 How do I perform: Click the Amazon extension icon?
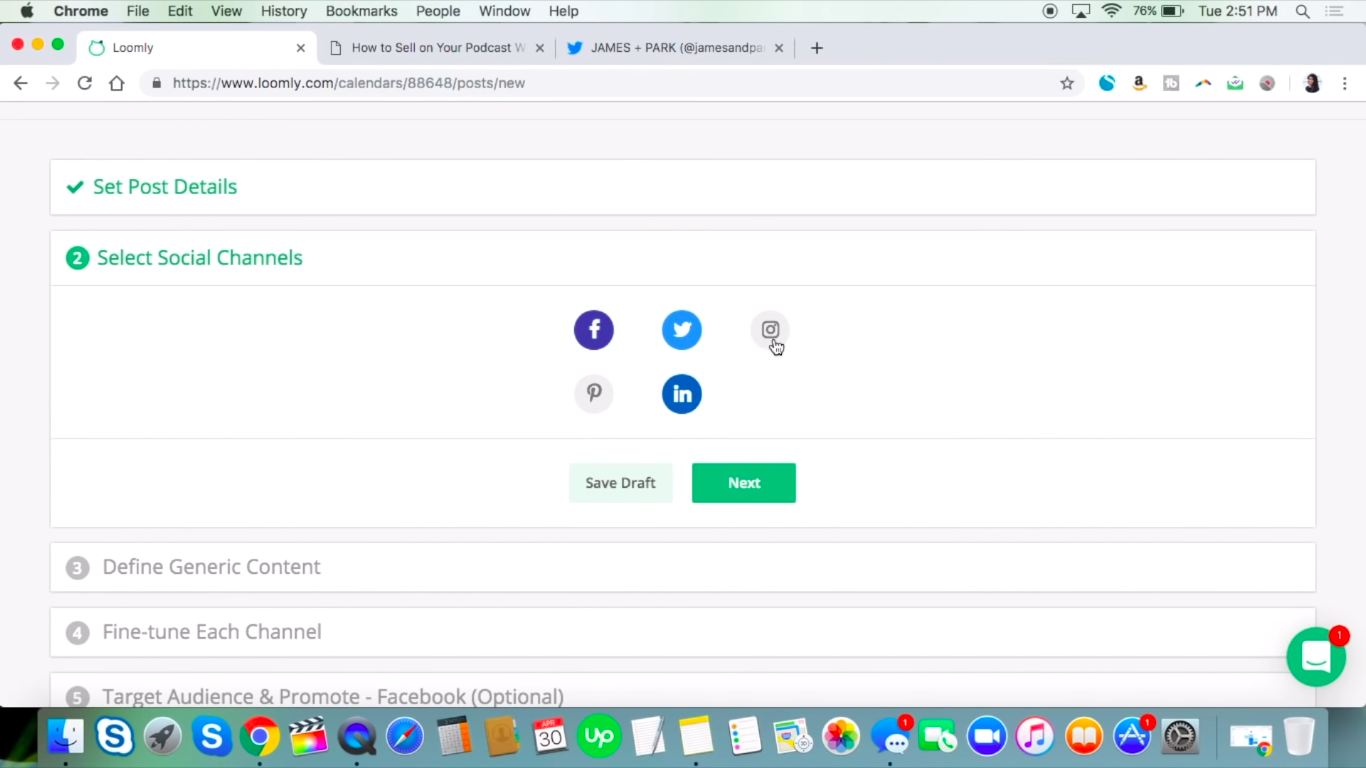tap(1139, 83)
